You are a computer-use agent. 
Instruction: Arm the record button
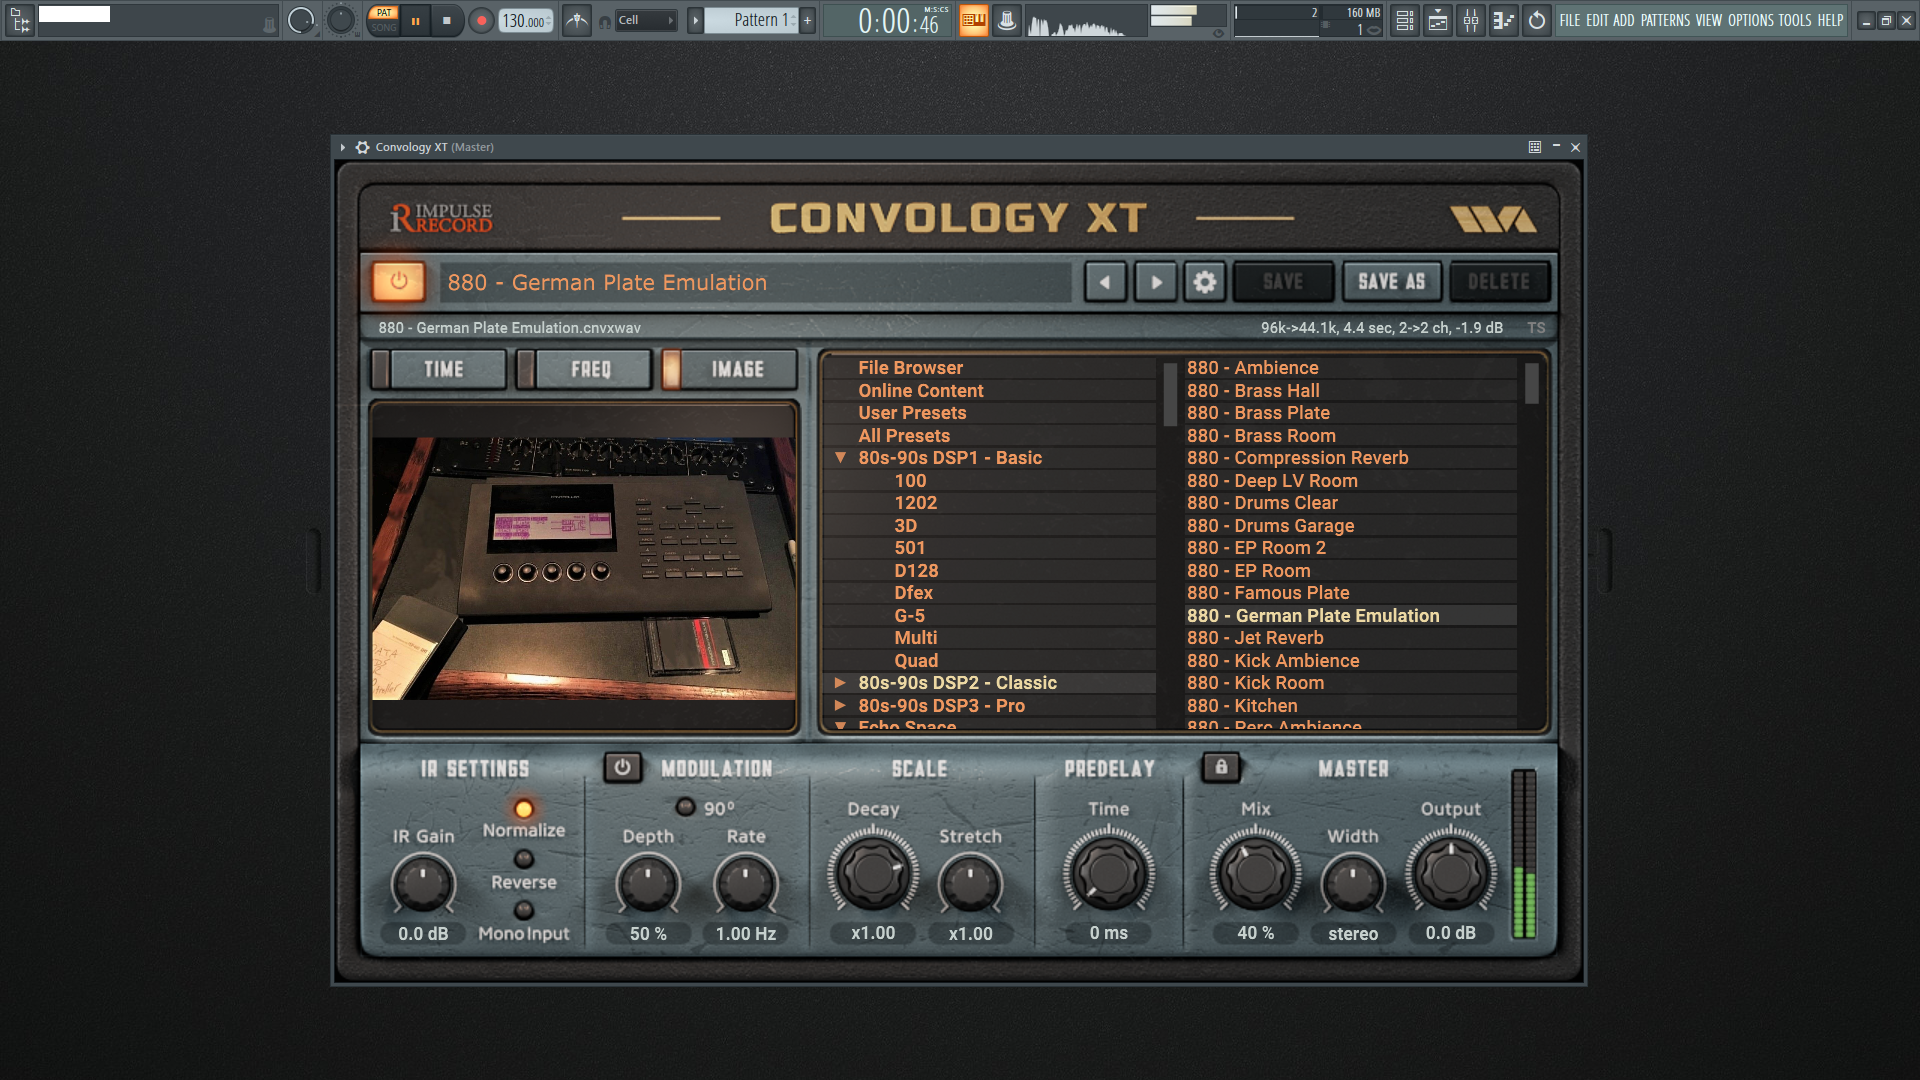tap(481, 20)
